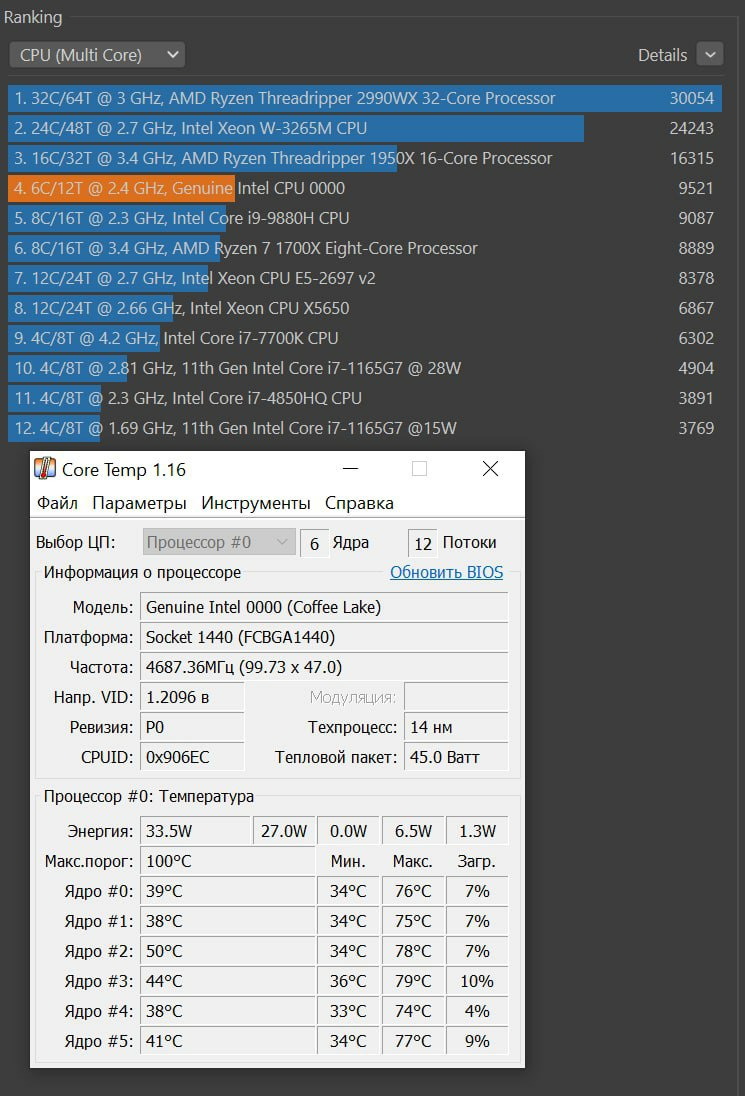Click the Платформа field Socket 1440

[x=324, y=637]
